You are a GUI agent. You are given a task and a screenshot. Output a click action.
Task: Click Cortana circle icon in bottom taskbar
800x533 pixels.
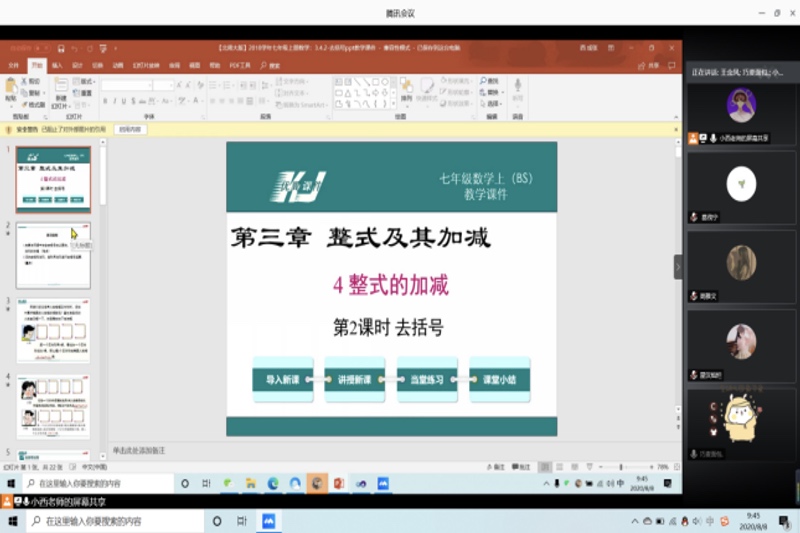217,521
